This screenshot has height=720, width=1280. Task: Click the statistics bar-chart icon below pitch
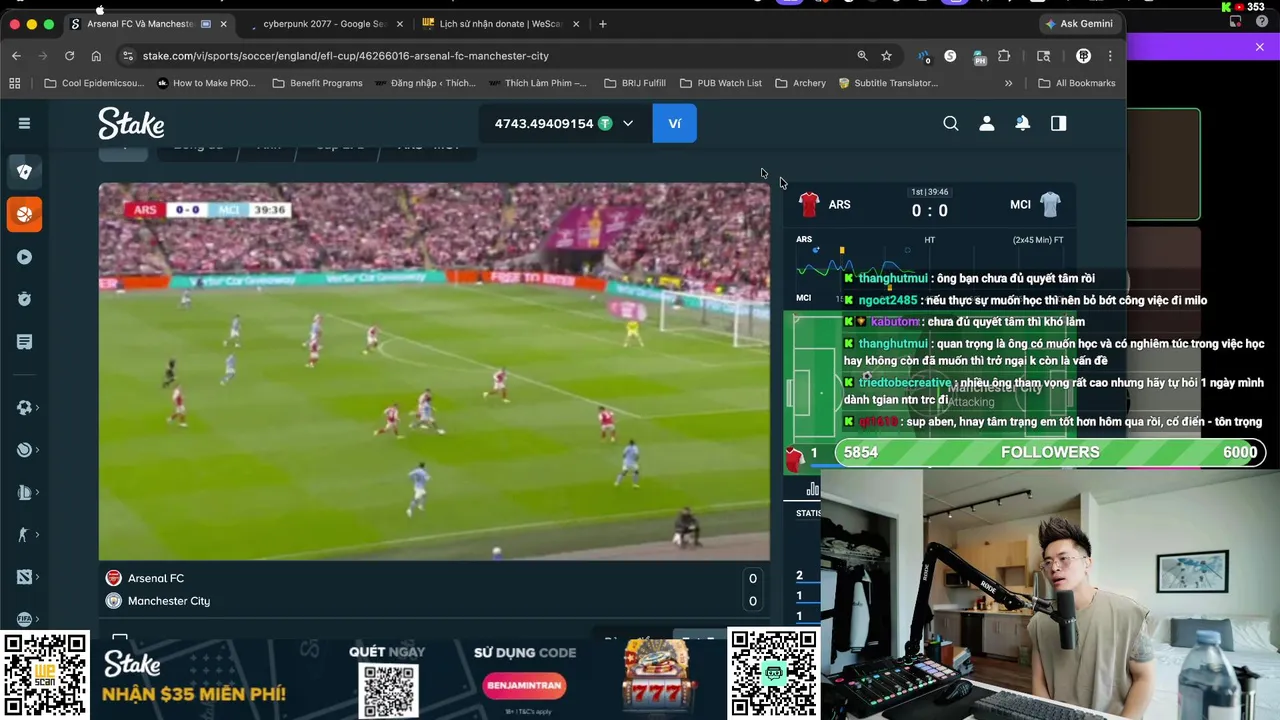coord(812,489)
